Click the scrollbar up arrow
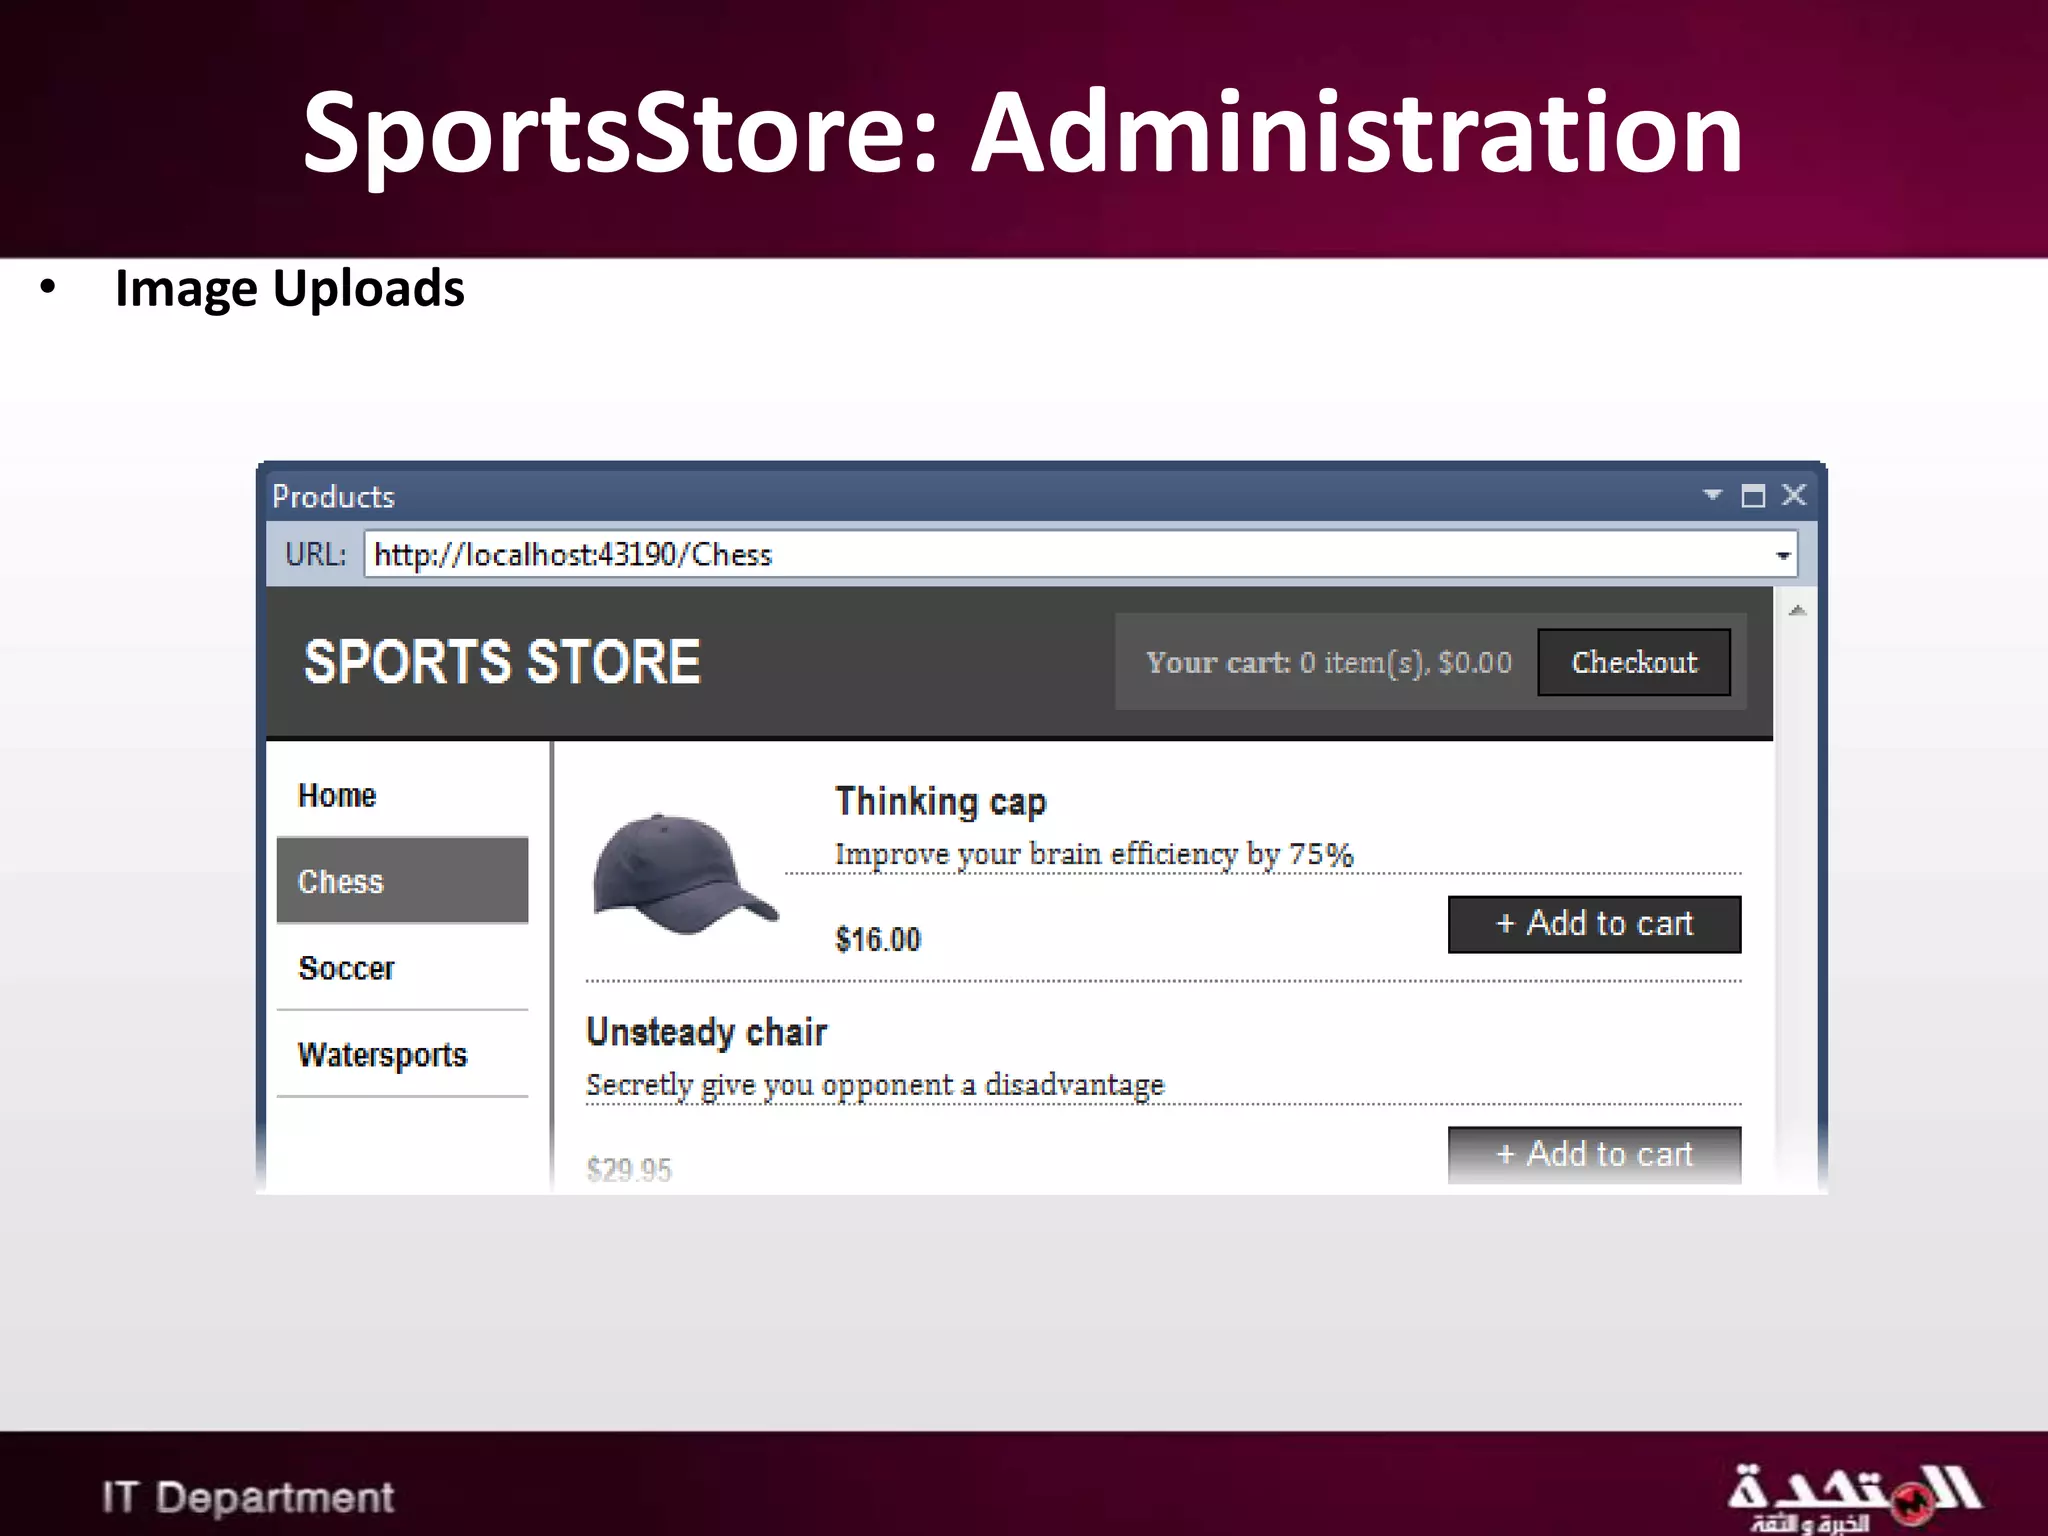Image resolution: width=2048 pixels, height=1536 pixels. click(x=1797, y=610)
